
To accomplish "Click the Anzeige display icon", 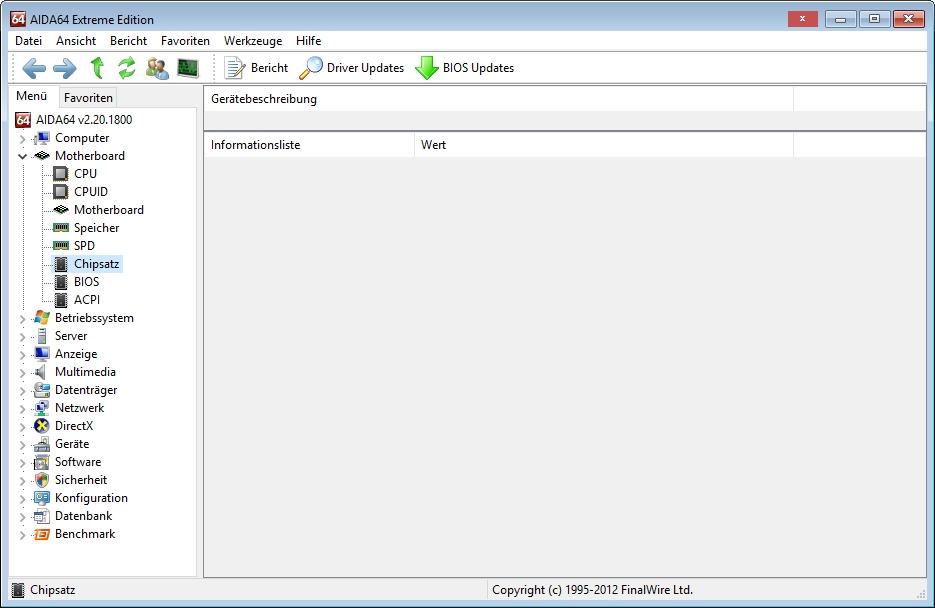I will [42, 354].
